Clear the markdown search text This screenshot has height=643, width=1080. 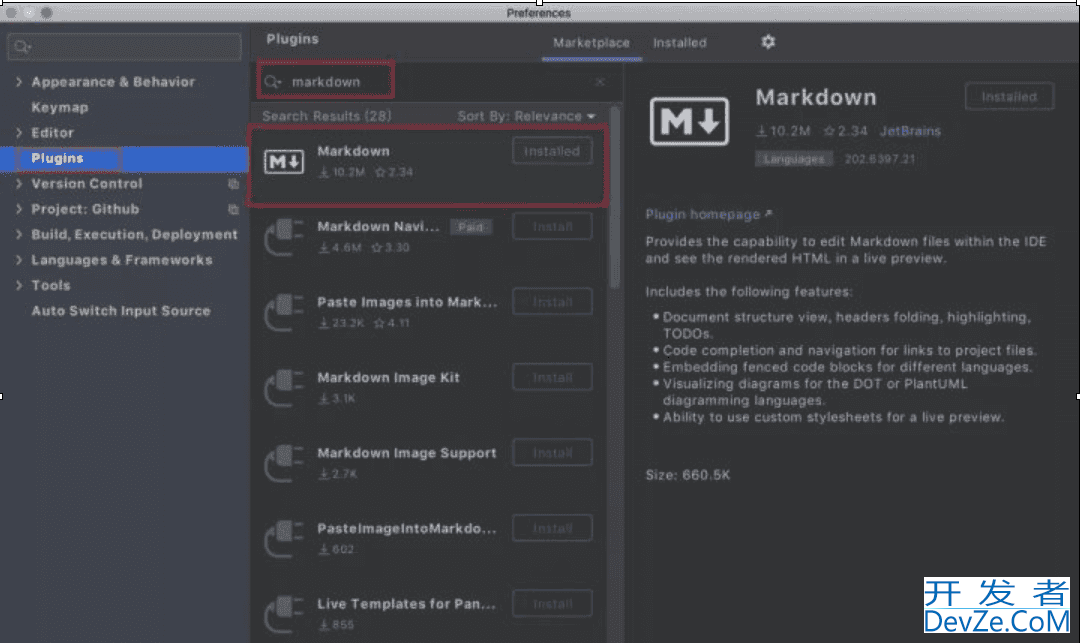pos(600,82)
